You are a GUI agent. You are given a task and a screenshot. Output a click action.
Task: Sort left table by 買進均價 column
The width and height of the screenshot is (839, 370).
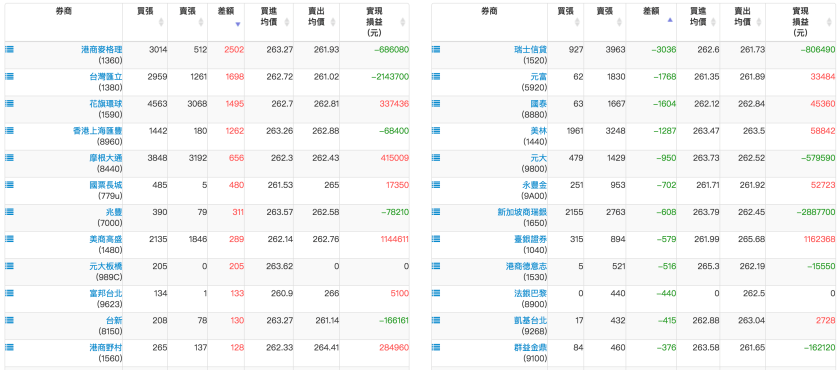287,22
